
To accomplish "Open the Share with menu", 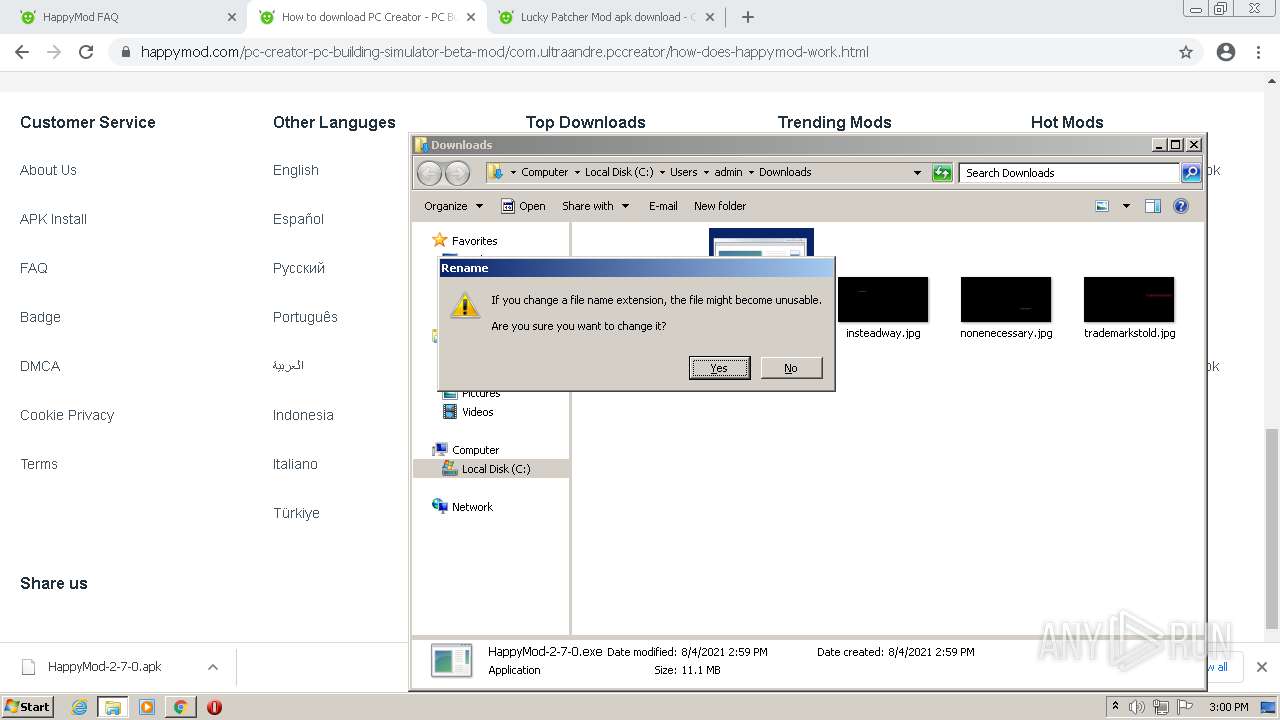I will pos(595,206).
